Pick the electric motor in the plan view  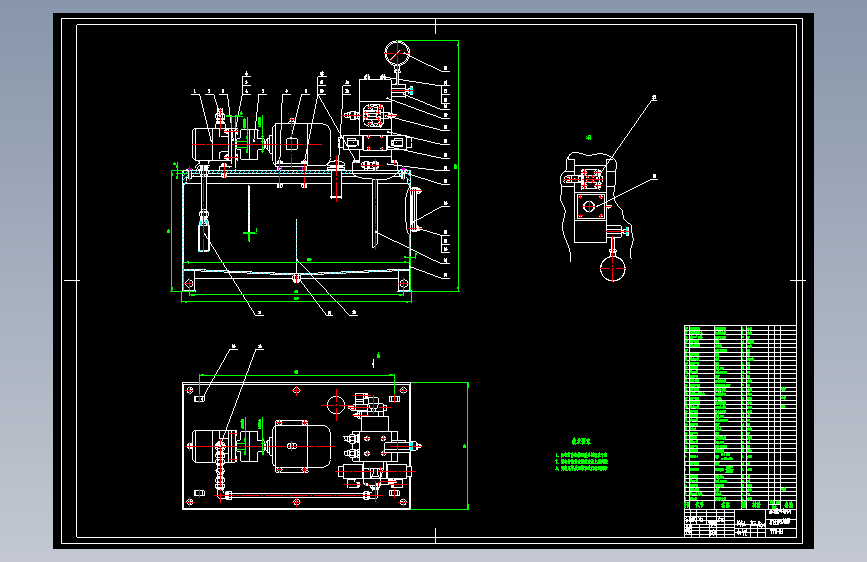[x=298, y=446]
